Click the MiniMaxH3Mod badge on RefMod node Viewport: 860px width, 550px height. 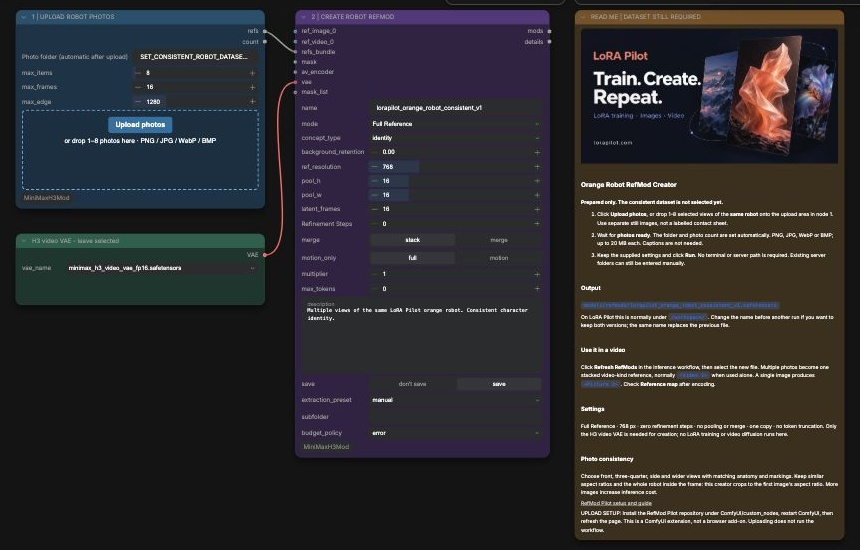tap(326, 447)
